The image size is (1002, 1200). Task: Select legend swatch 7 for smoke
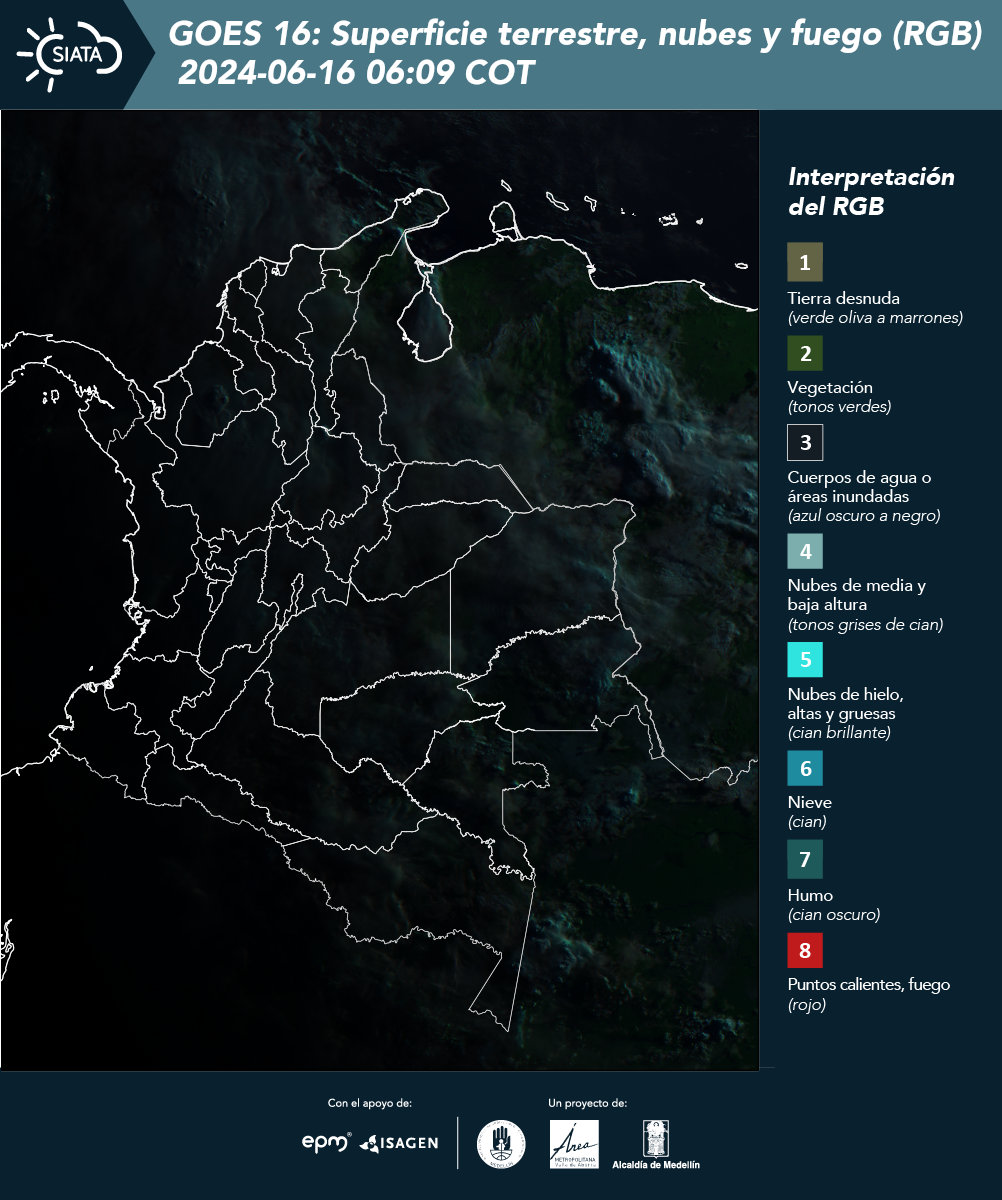point(805,859)
